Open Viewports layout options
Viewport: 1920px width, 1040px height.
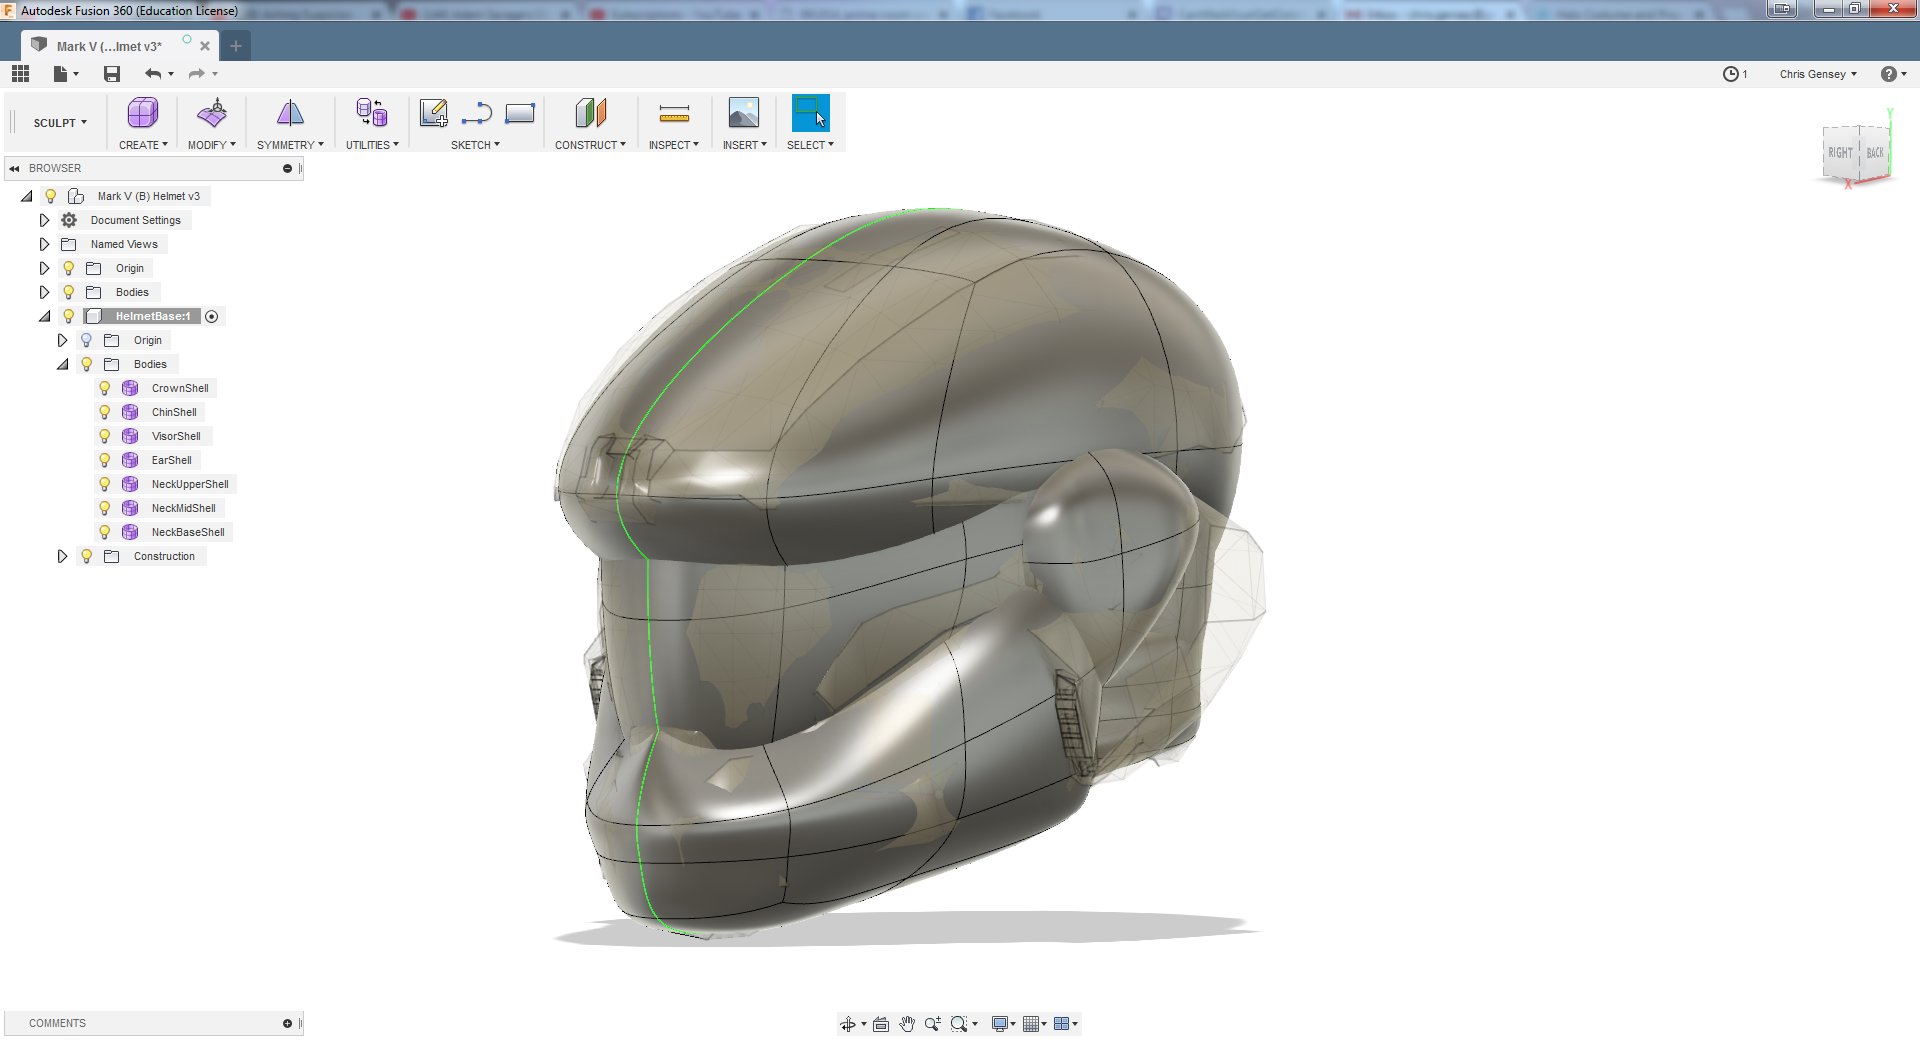pyautogui.click(x=1062, y=1024)
